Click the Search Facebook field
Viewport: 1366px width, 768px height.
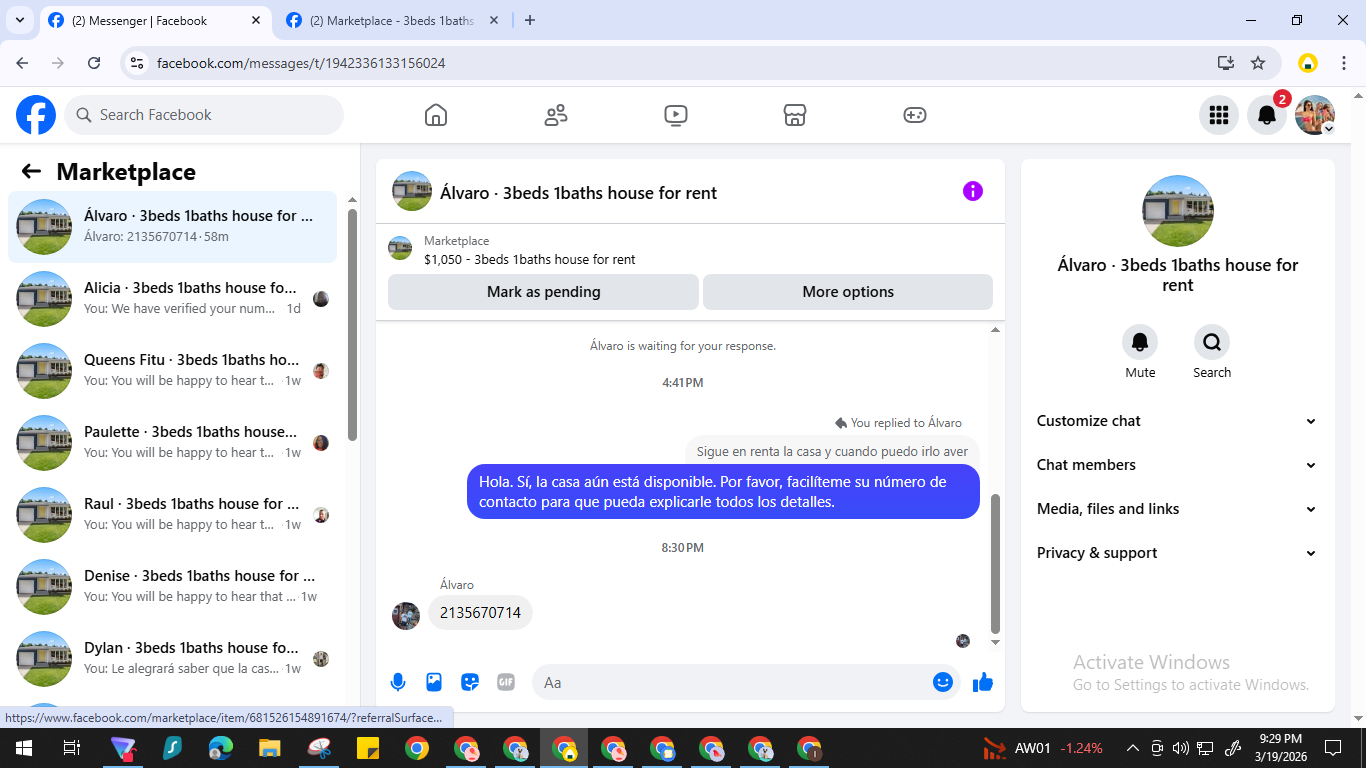tap(204, 115)
